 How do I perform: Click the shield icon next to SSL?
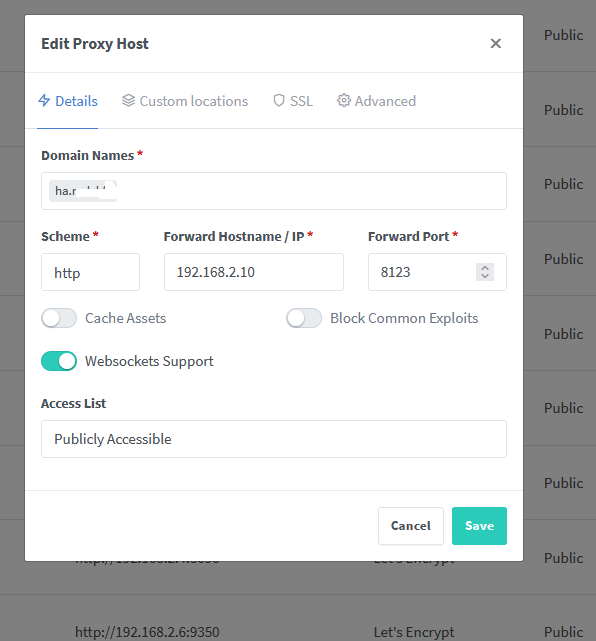tap(279, 101)
